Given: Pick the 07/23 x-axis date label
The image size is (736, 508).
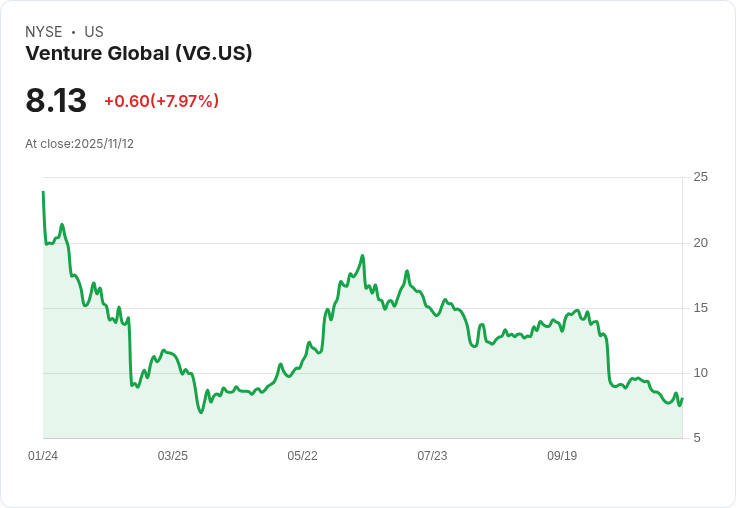Looking at the screenshot, I should 432,456.
